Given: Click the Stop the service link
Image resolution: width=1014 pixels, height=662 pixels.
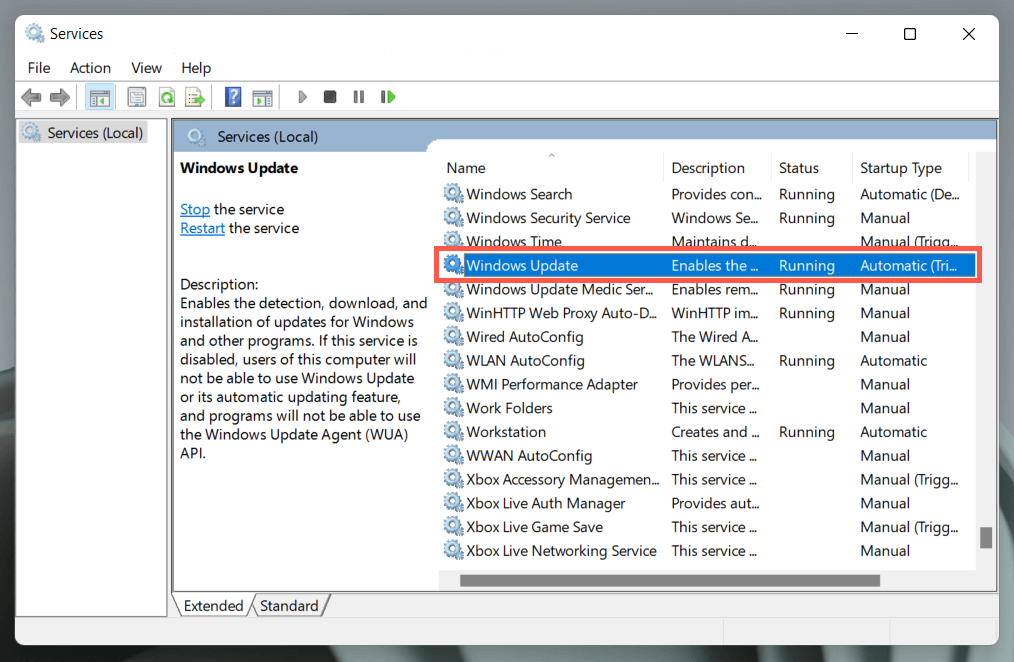Looking at the screenshot, I should [195, 209].
